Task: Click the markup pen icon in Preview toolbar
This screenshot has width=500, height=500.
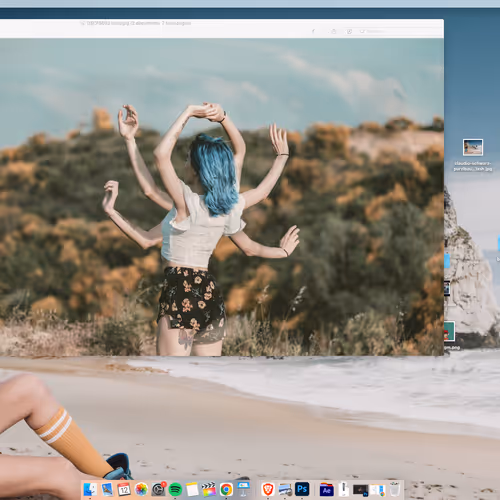Action: [313, 31]
